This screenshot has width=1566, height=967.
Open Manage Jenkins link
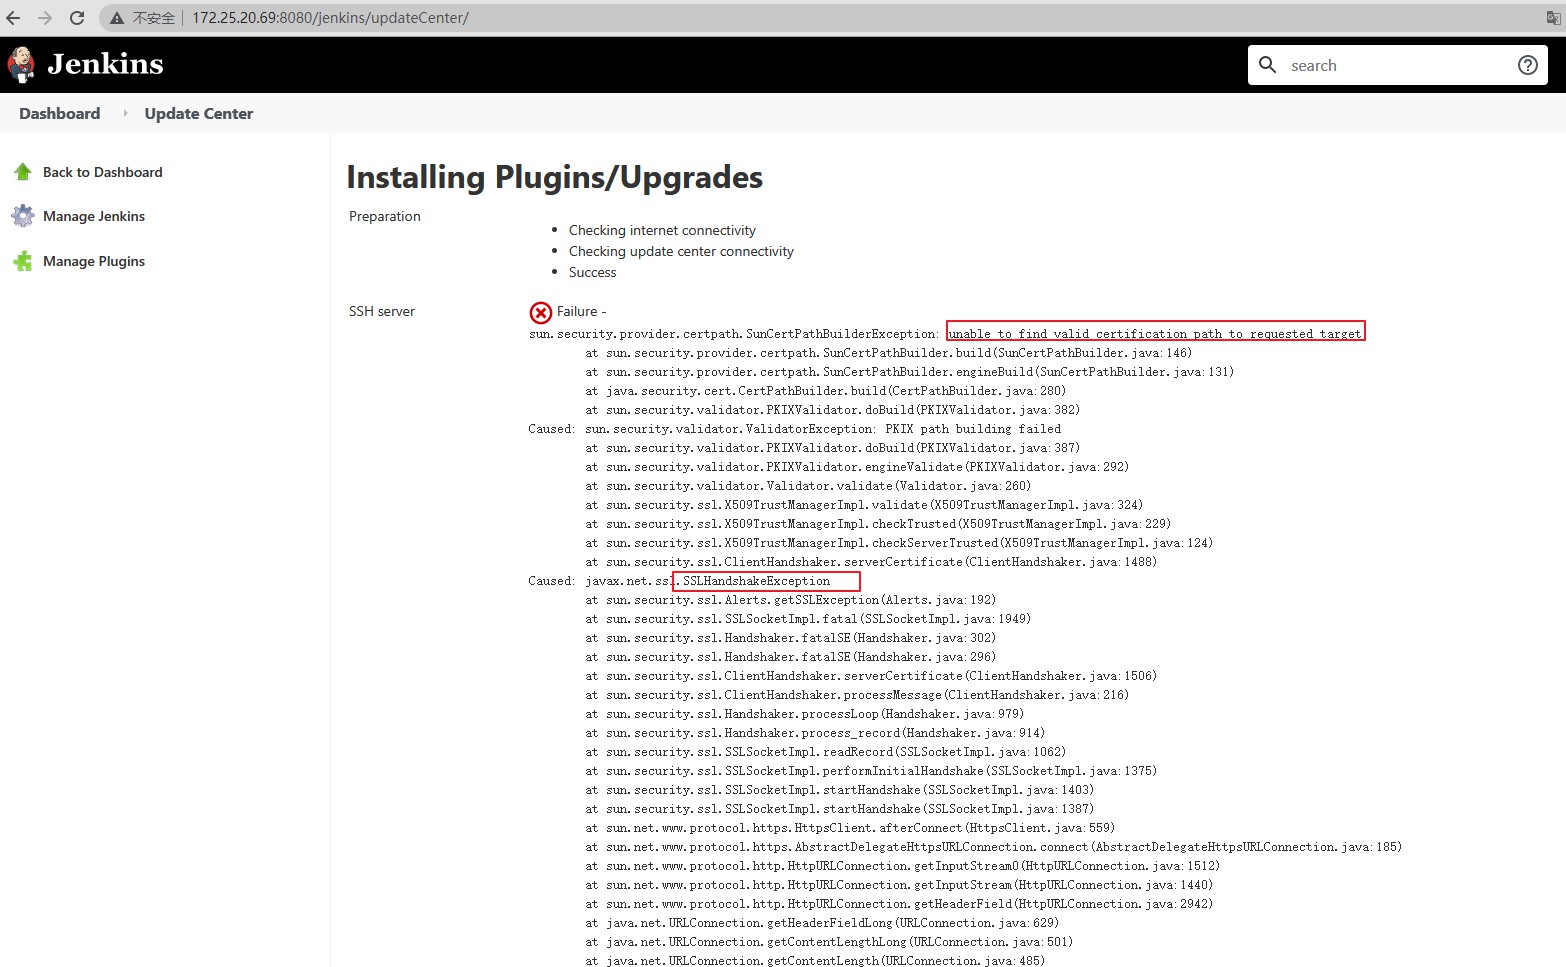tap(94, 216)
